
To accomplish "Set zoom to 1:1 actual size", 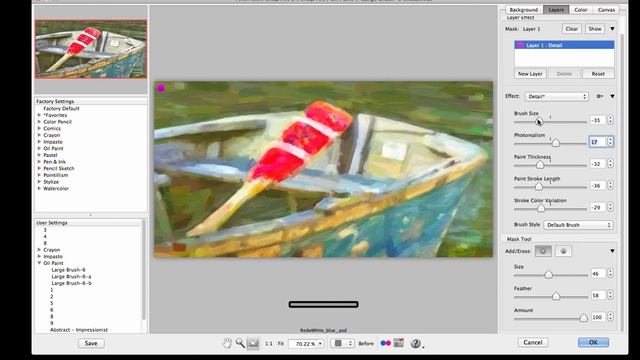I will 269,344.
